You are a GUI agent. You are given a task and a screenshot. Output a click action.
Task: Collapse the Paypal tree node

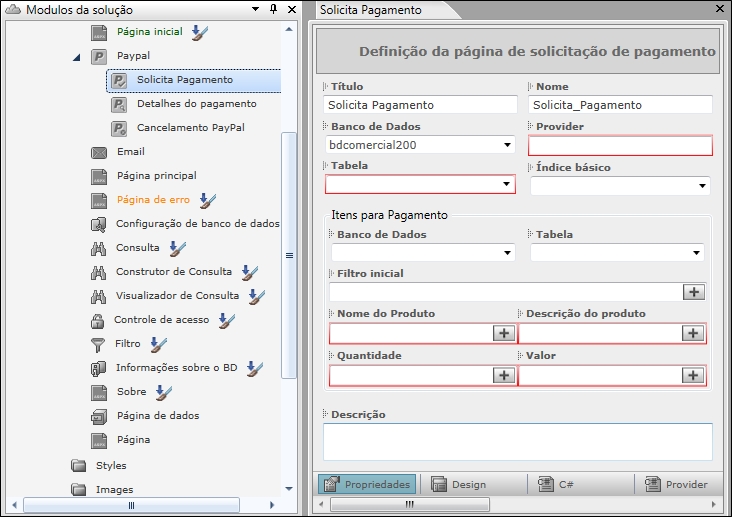[77, 57]
